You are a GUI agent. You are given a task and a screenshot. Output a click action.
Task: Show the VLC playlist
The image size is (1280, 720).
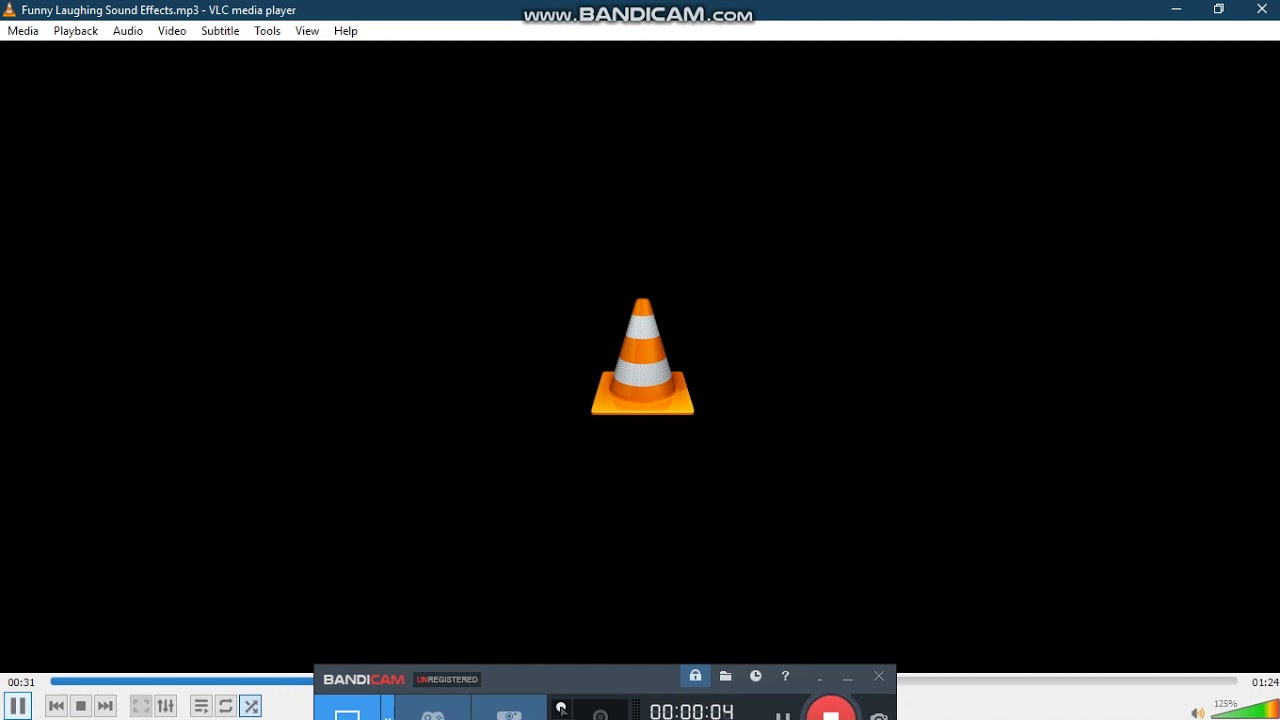click(x=201, y=706)
